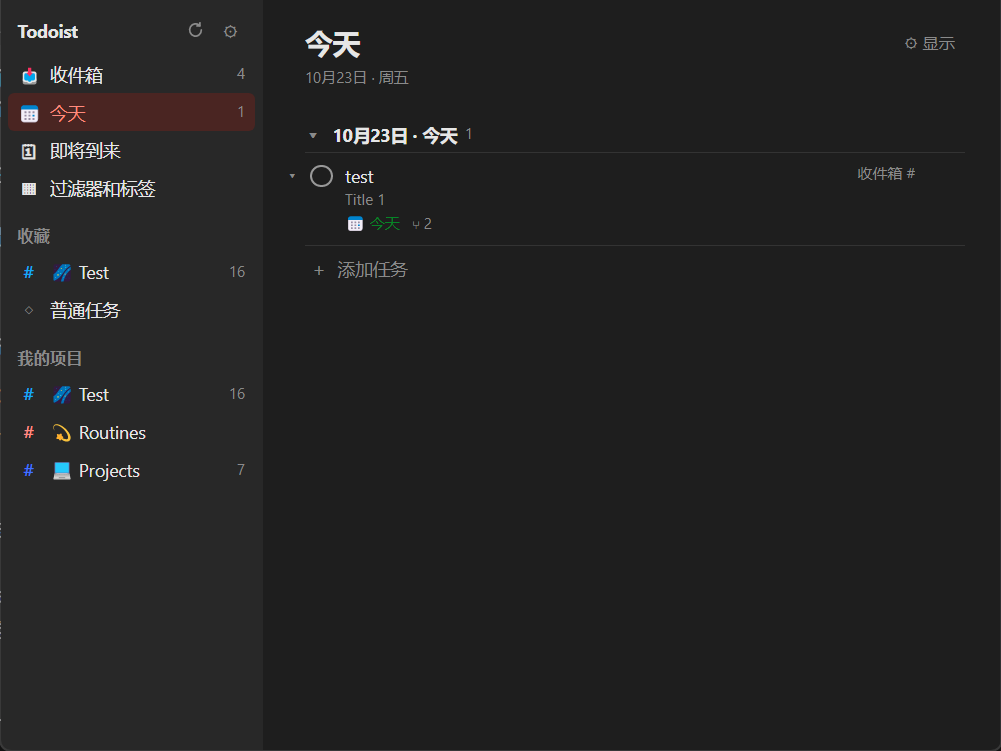Viewport: 1001px width, 751px height.
Task: Click the inbox count 4
Action: 241,74
